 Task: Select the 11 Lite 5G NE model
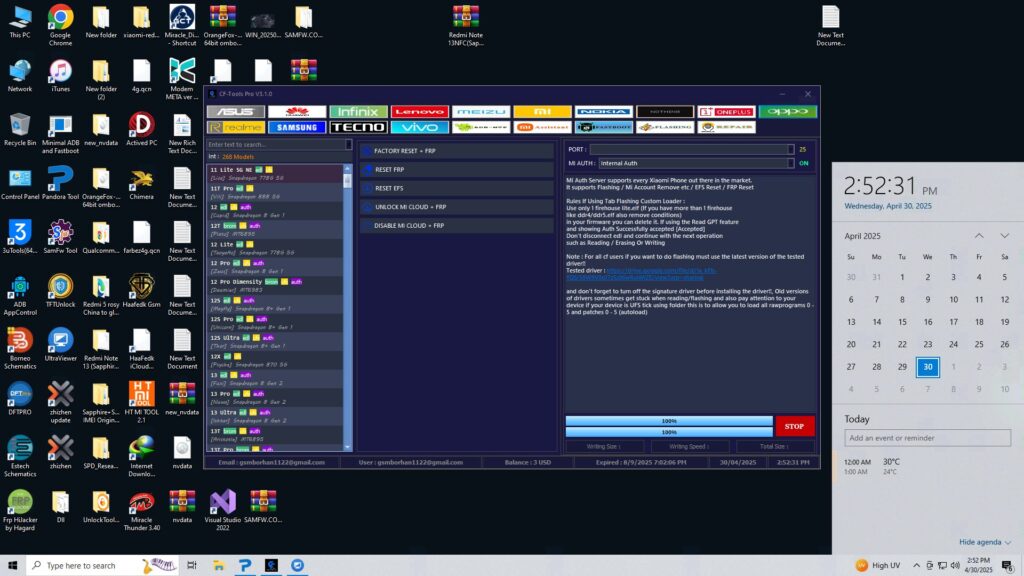[275, 173]
